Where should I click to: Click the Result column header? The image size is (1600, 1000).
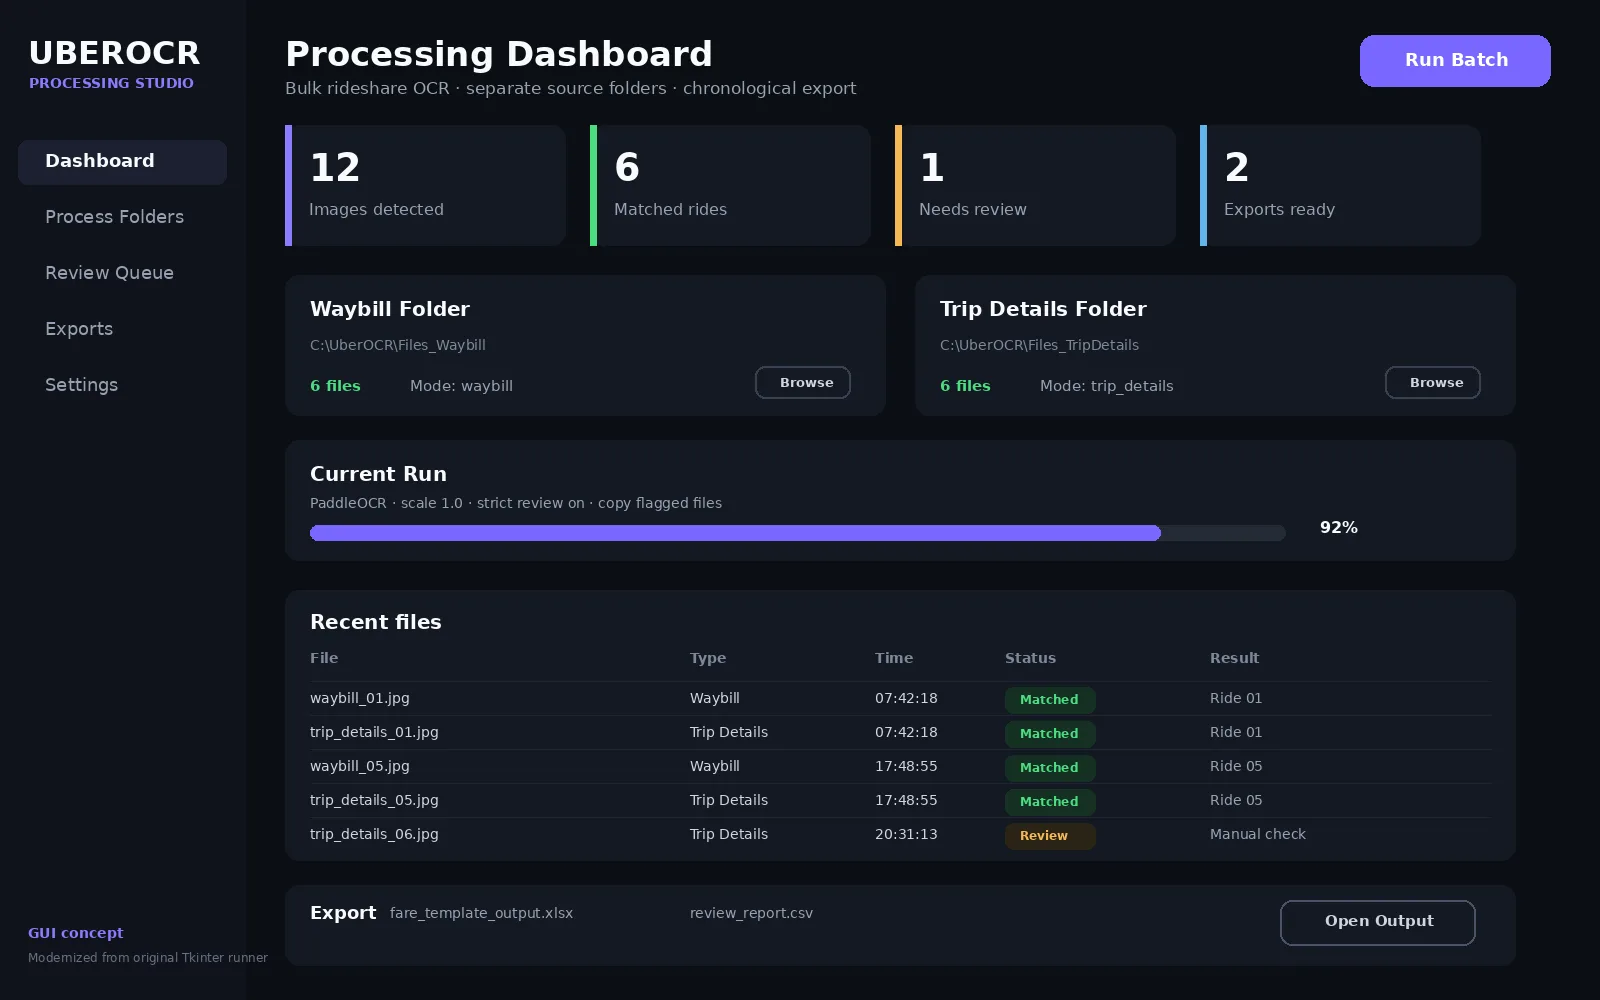1234,658
